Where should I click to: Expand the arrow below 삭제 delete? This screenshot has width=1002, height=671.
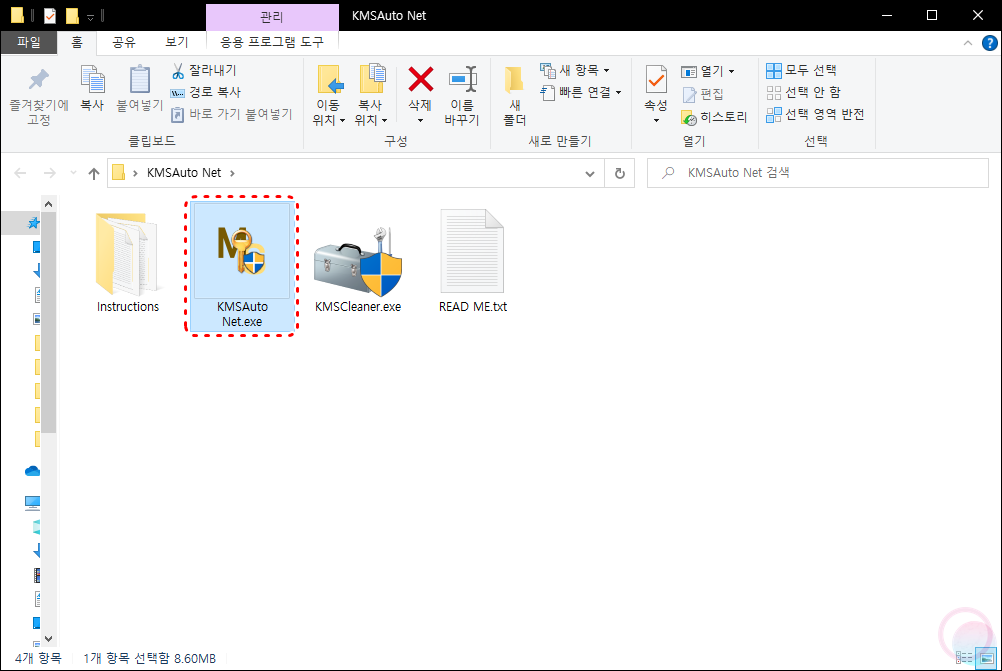pyautogui.click(x=420, y=120)
